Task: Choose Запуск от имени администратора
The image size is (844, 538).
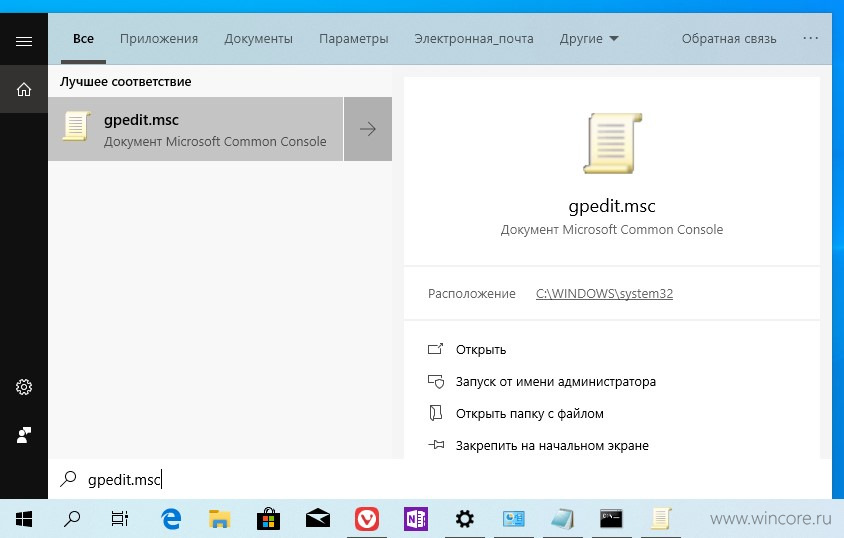Action: 555,382
